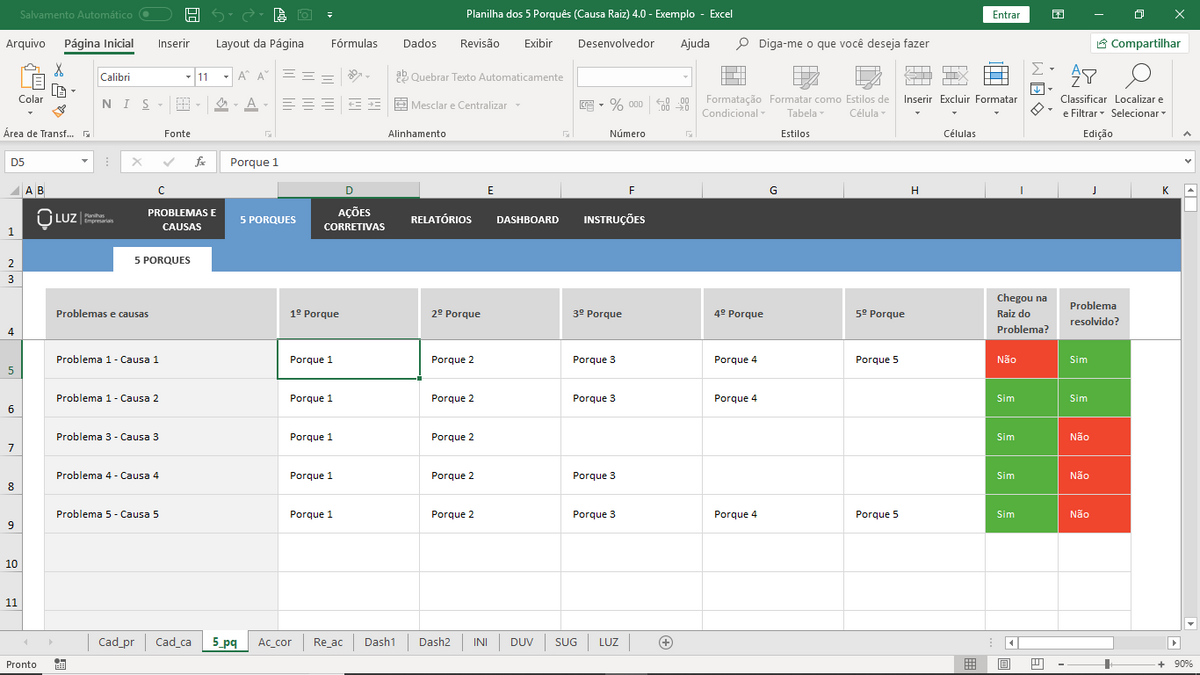Click the AÇÕES CORRETIVAS navigation button
Image resolution: width=1200 pixels, height=675 pixels.
tap(354, 220)
